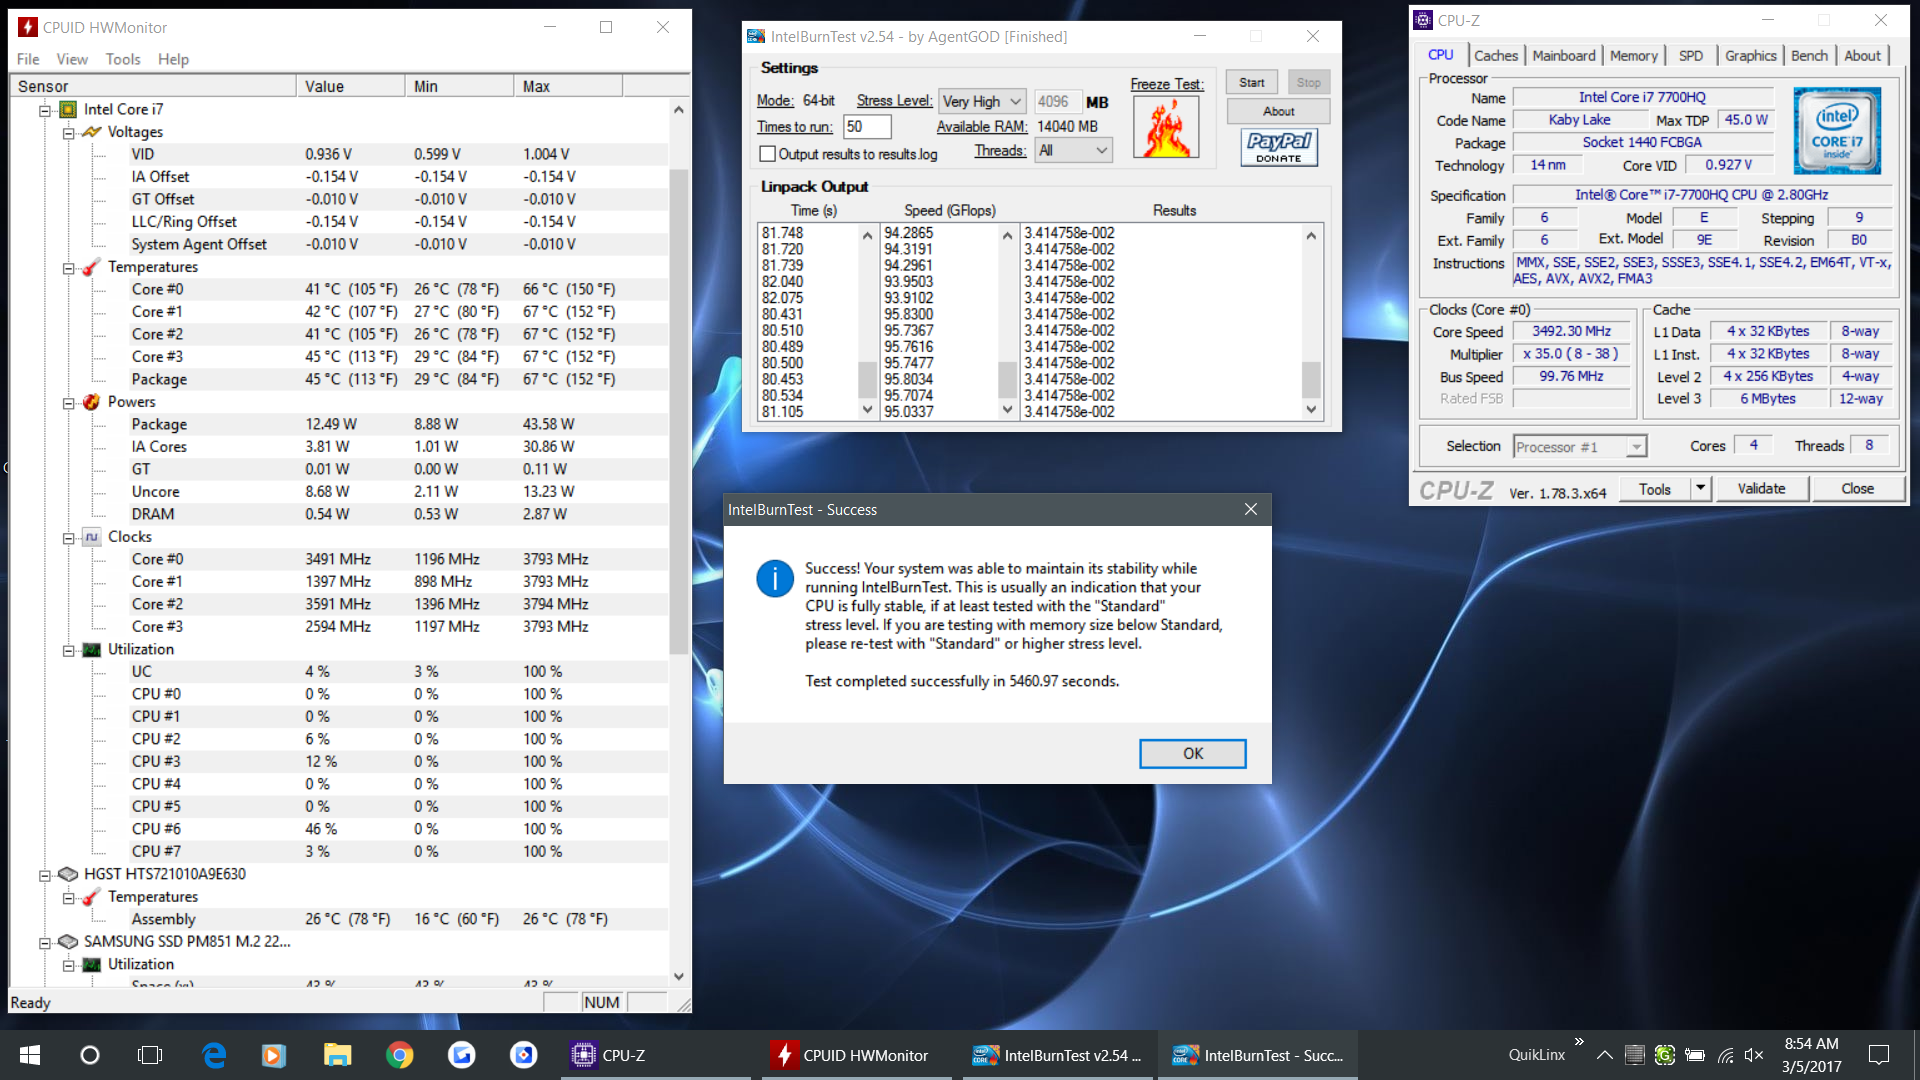This screenshot has width=1920, height=1080.
Task: Click the info icon in the Success dialog
Action: 775,578
